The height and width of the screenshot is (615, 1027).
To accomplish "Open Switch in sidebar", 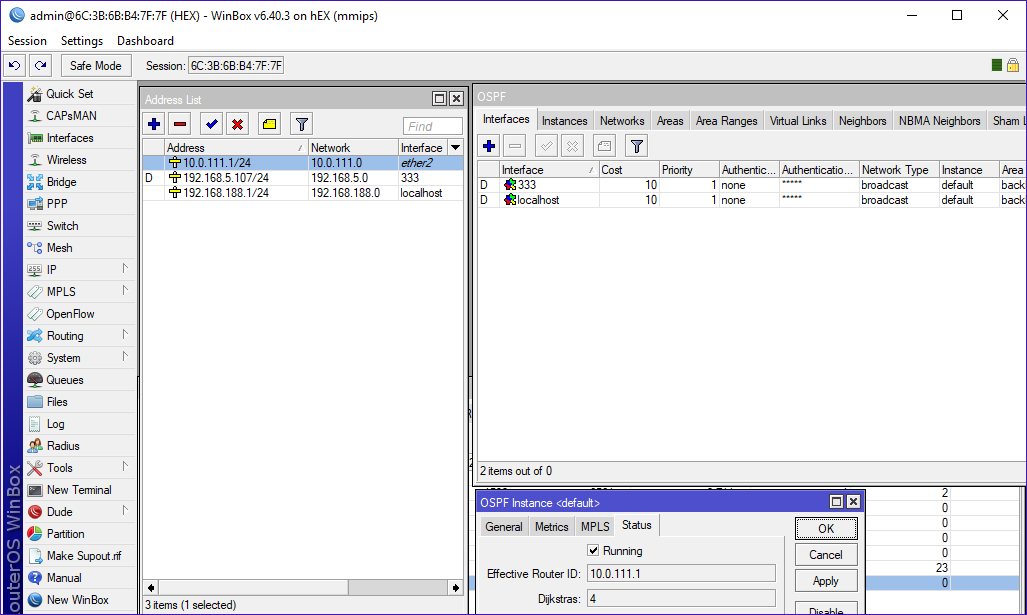I will (80, 226).
